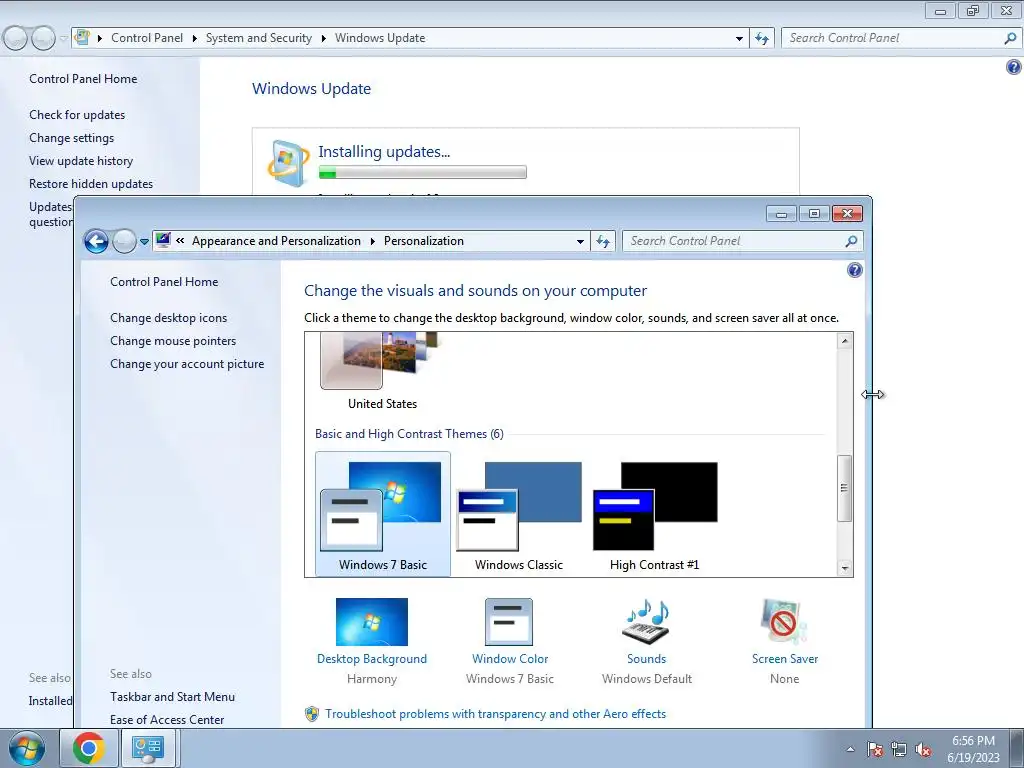The width and height of the screenshot is (1024, 768).
Task: Click the theme list scroll down arrow
Action: coord(844,568)
